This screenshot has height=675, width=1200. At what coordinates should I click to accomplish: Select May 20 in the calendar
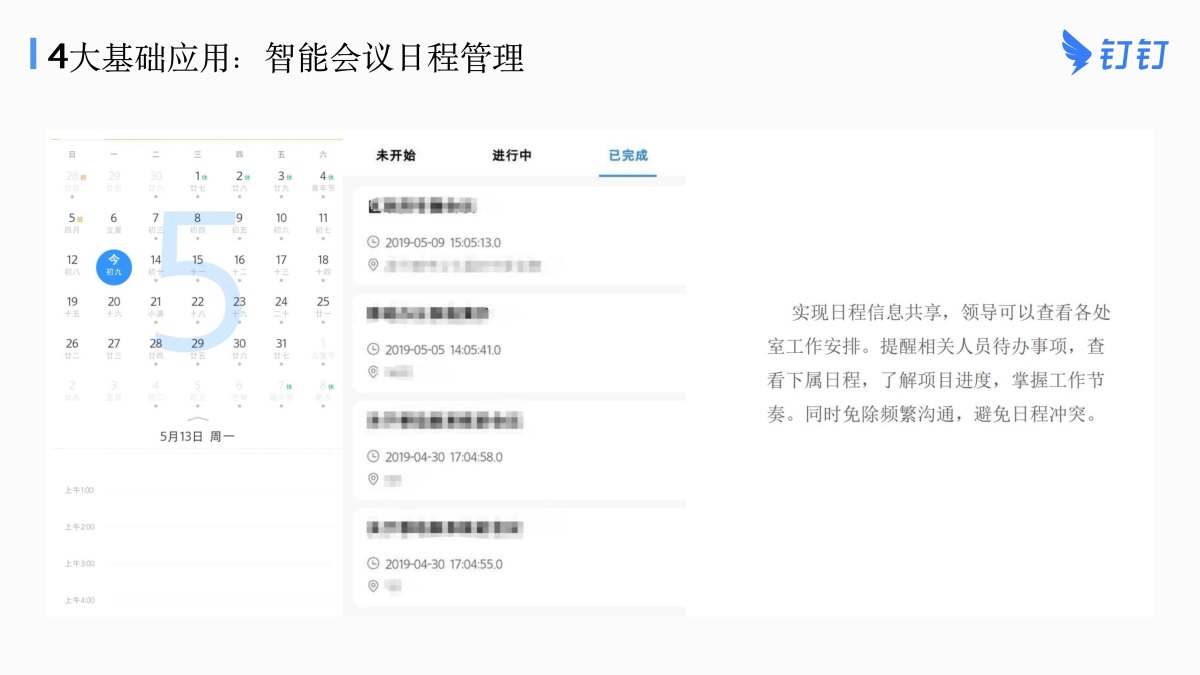point(114,306)
